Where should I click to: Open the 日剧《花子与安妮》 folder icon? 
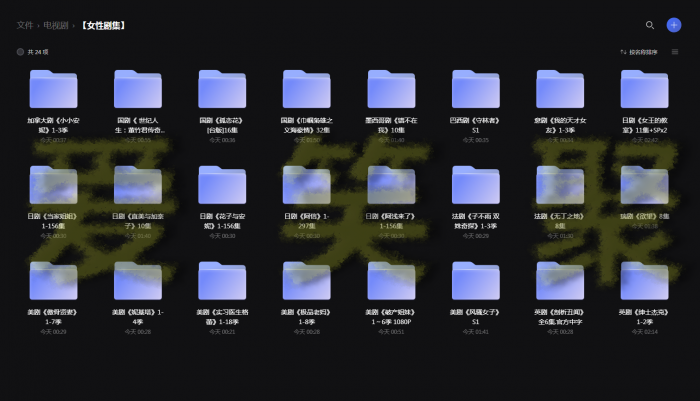222,185
